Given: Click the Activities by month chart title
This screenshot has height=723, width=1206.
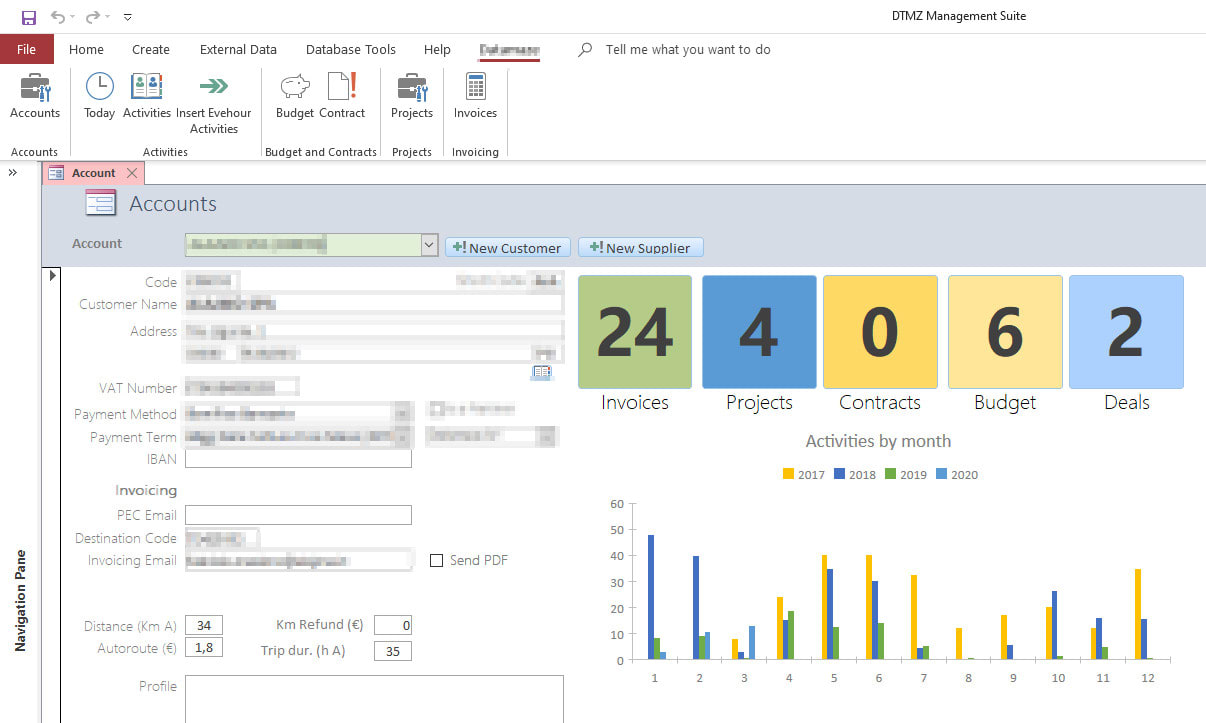Looking at the screenshot, I should click(878, 441).
